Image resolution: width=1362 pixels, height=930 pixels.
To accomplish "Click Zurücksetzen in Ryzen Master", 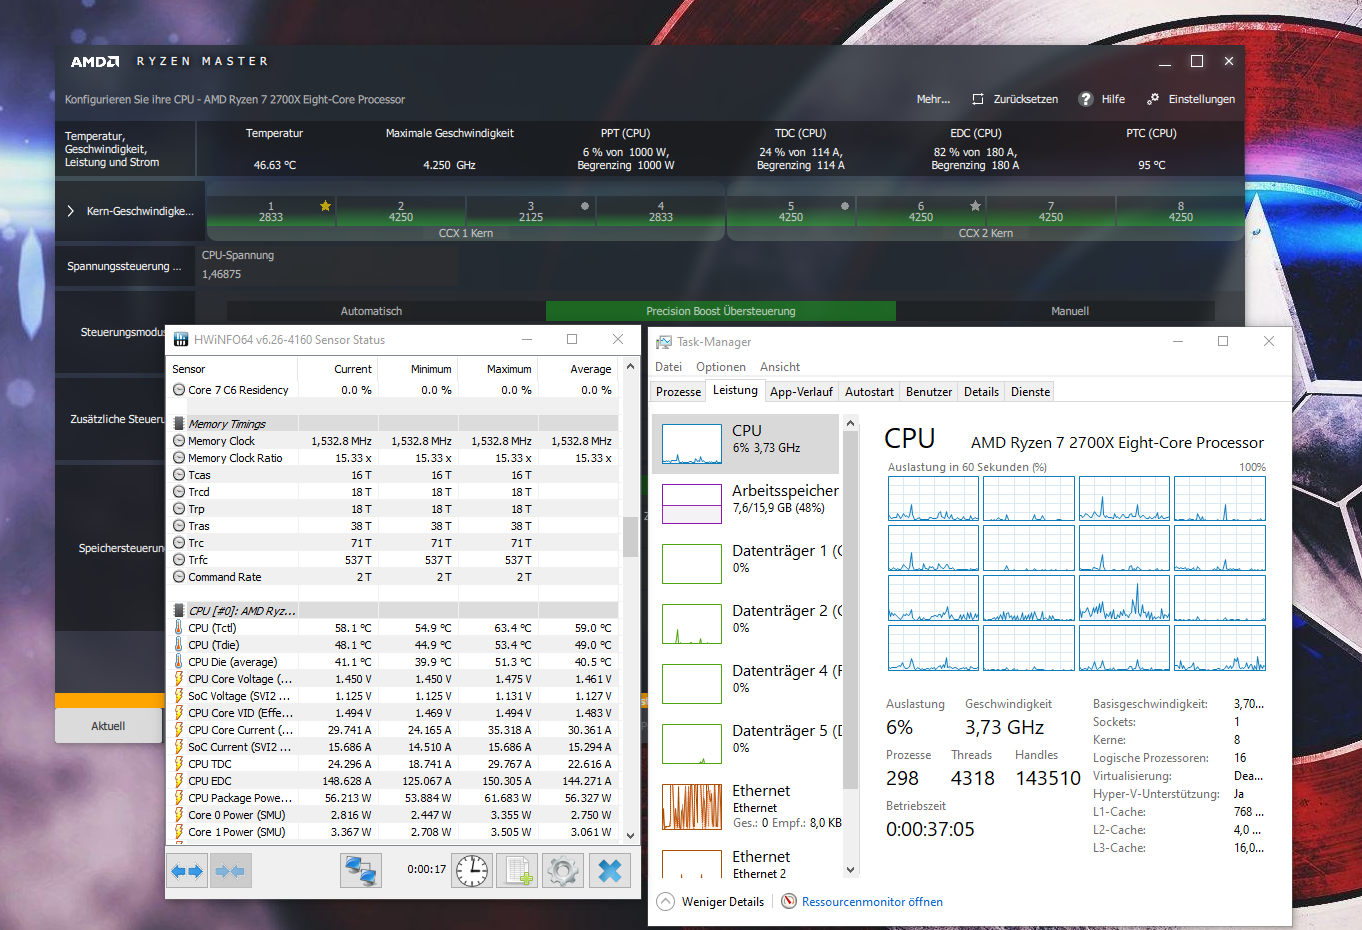I will pyautogui.click(x=1015, y=99).
